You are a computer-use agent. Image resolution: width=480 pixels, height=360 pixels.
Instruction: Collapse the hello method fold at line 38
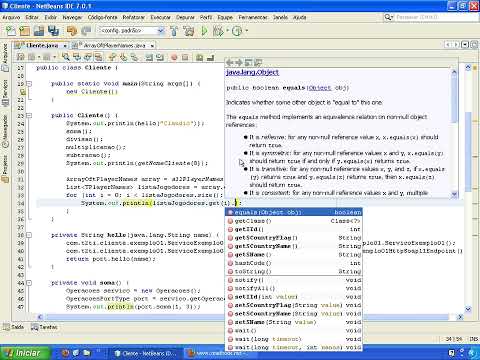point(29,235)
